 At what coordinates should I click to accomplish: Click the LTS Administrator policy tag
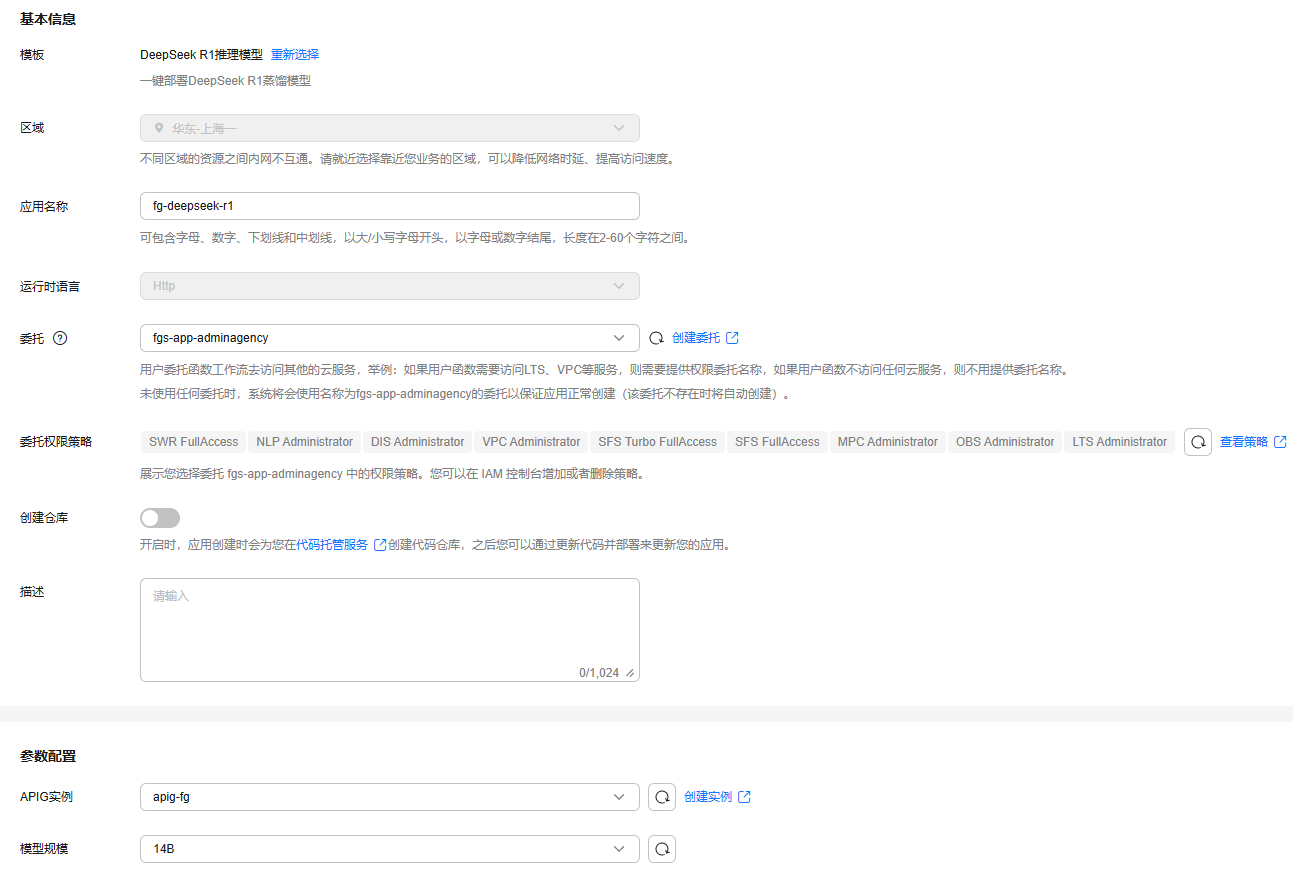(x=1120, y=442)
